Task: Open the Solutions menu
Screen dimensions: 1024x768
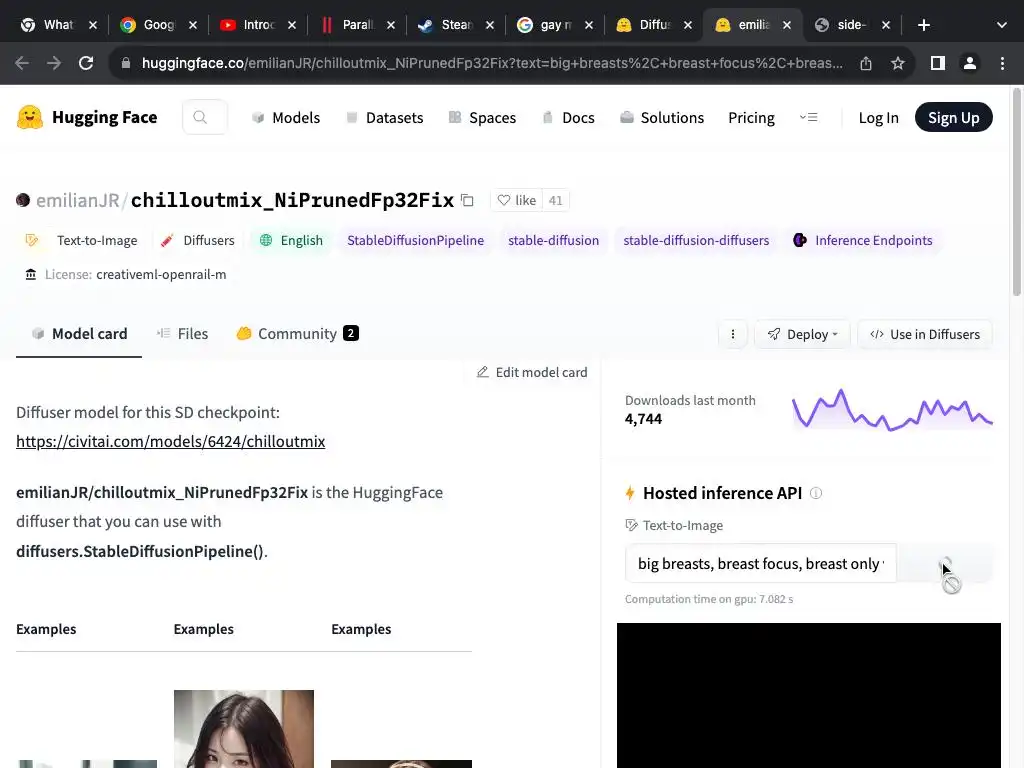Action: tap(662, 118)
